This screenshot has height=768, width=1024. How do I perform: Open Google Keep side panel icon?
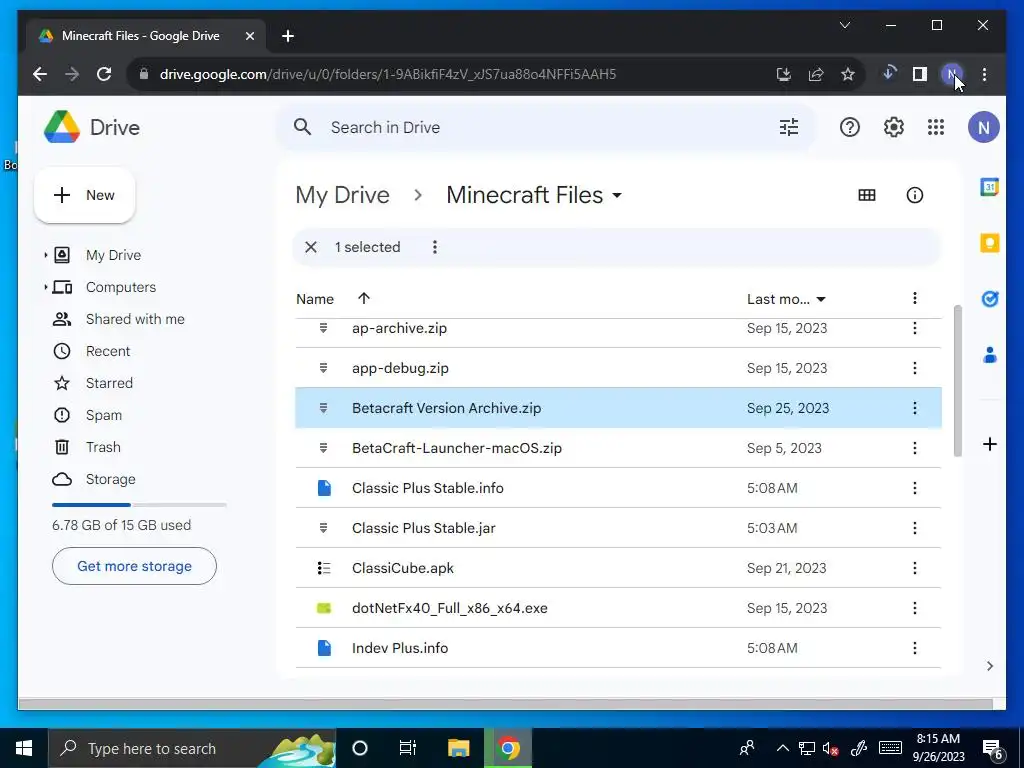(x=989, y=243)
